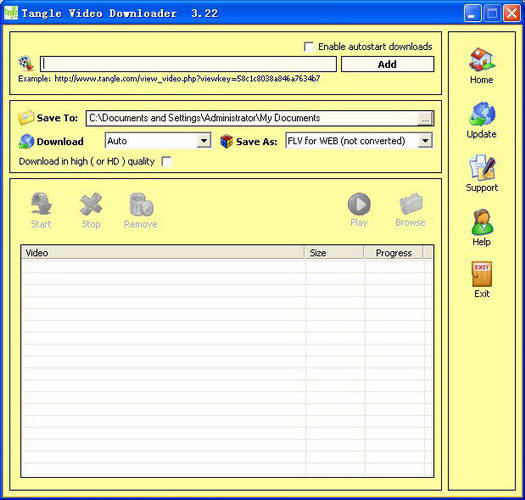
Task: Click the Browse folder icon
Action: click(410, 203)
